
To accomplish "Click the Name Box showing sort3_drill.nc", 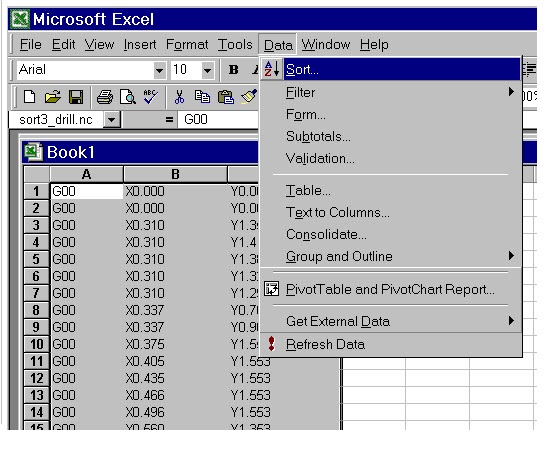I will pos(56,120).
